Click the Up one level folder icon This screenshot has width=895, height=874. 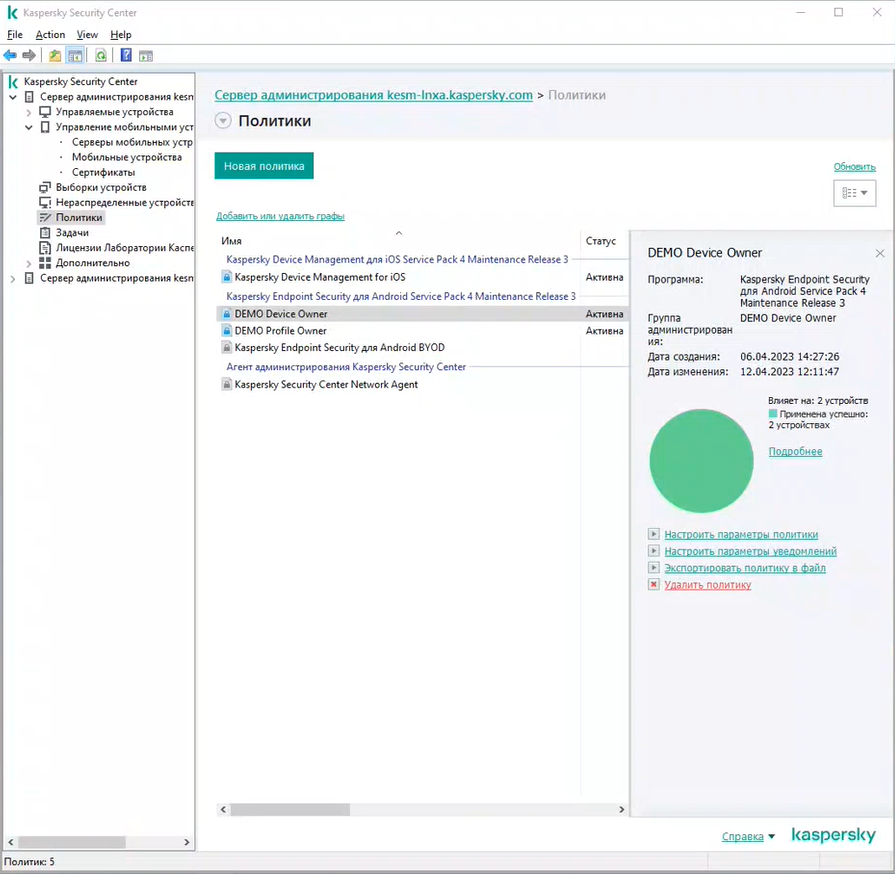pyautogui.click(x=55, y=55)
